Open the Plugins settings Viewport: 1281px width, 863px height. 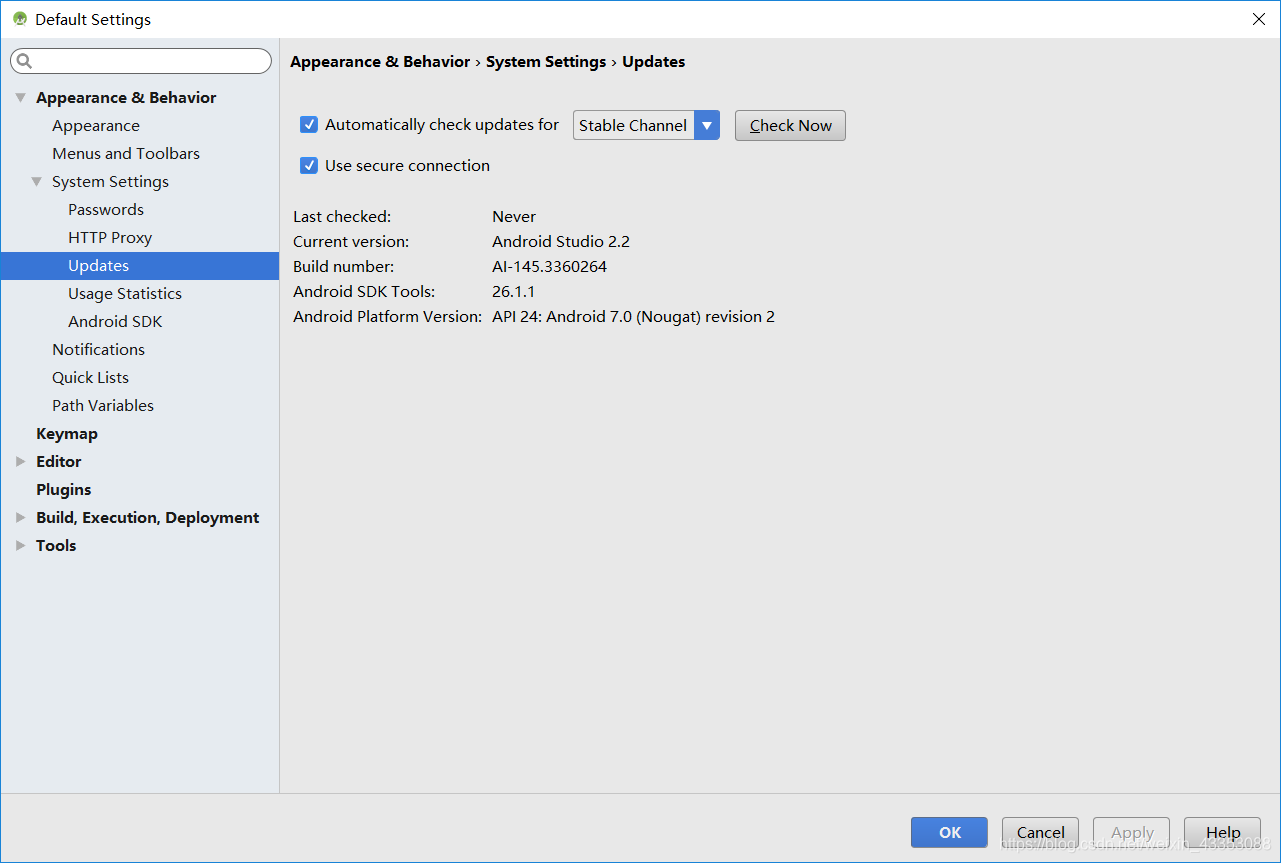coord(64,490)
